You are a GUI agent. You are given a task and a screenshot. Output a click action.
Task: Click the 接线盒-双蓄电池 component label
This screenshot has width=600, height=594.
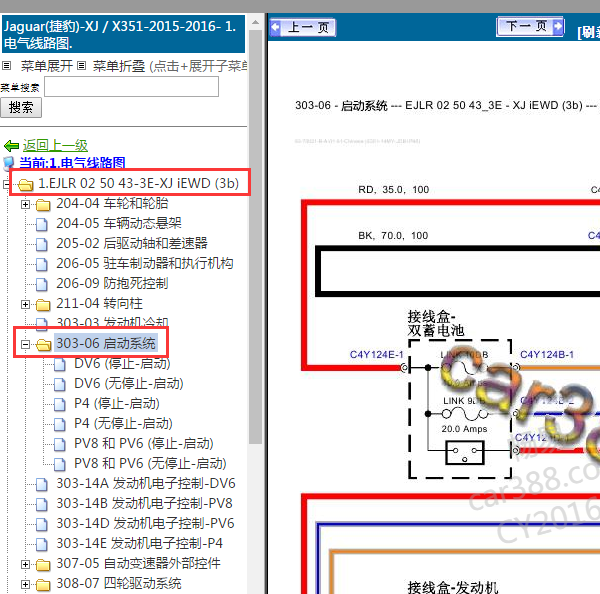tap(435, 323)
